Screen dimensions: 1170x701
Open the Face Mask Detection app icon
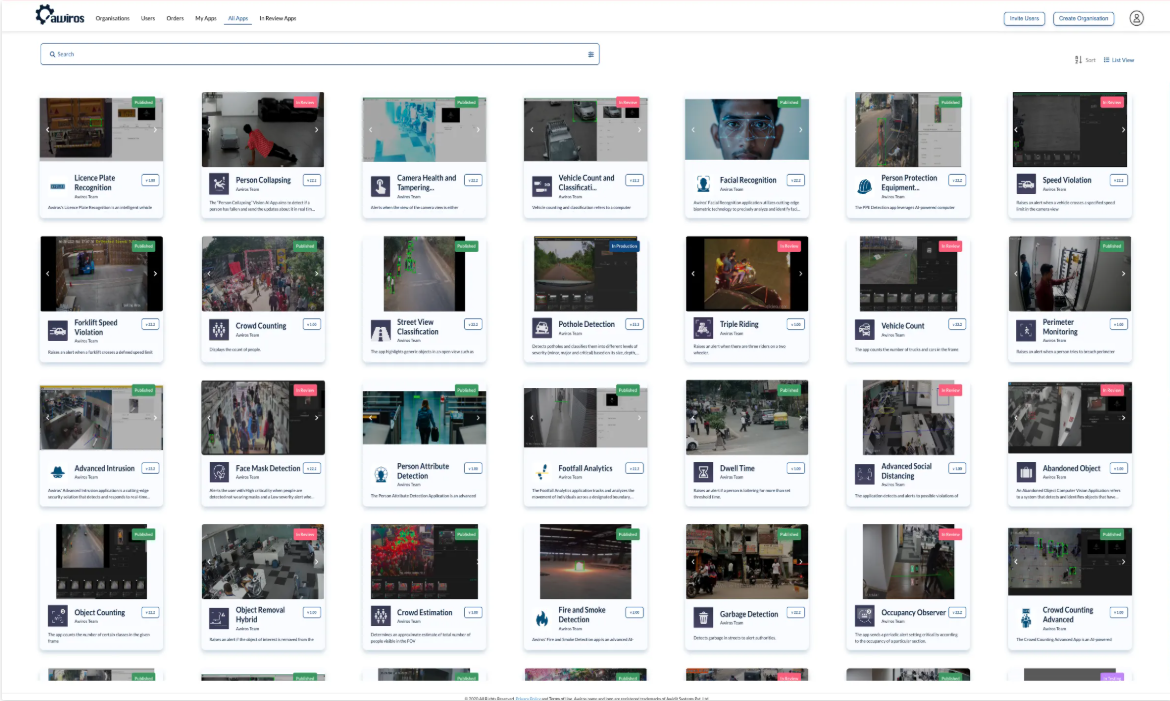click(x=219, y=472)
